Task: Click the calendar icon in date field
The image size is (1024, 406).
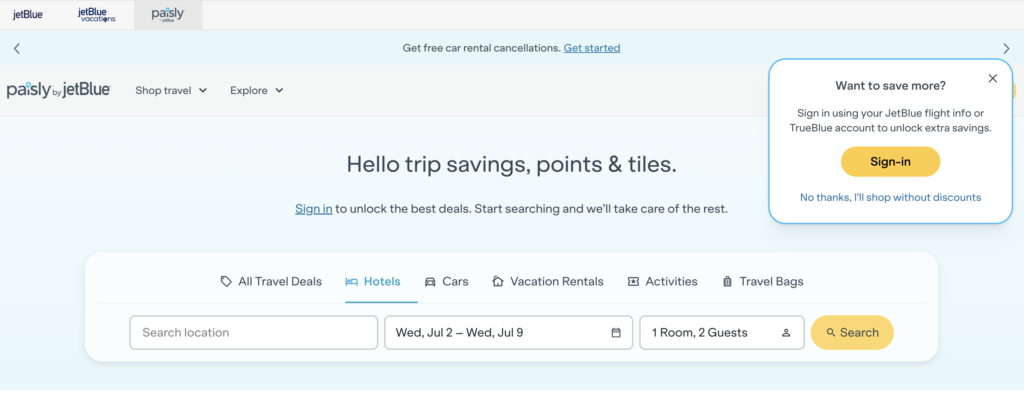Action: click(x=616, y=333)
